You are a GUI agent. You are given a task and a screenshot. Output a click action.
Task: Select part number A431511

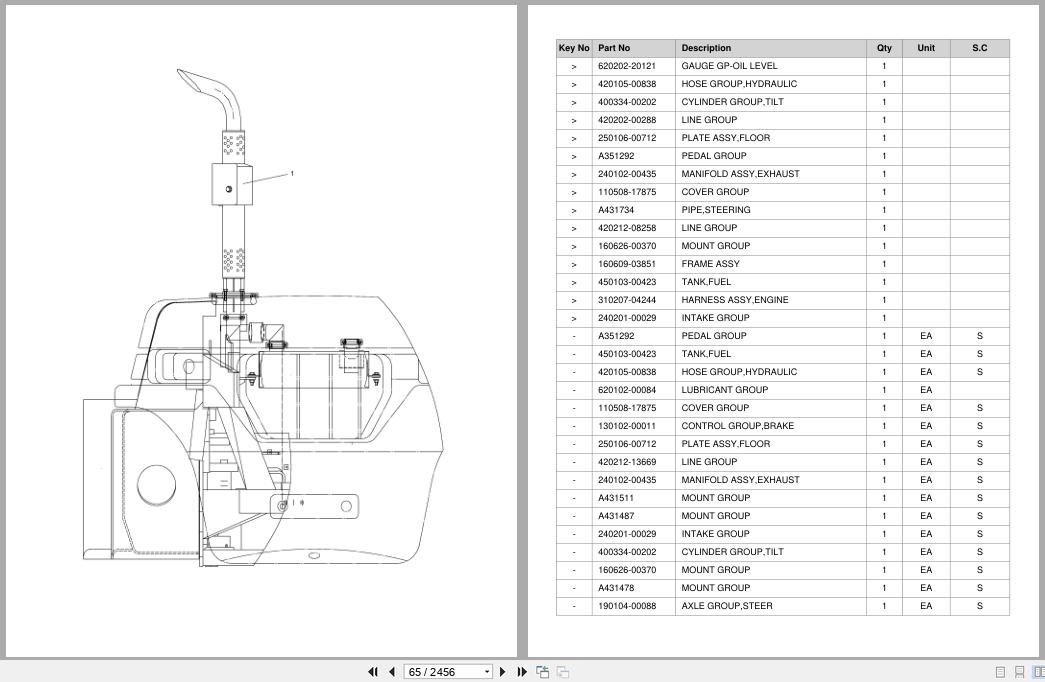[616, 498]
